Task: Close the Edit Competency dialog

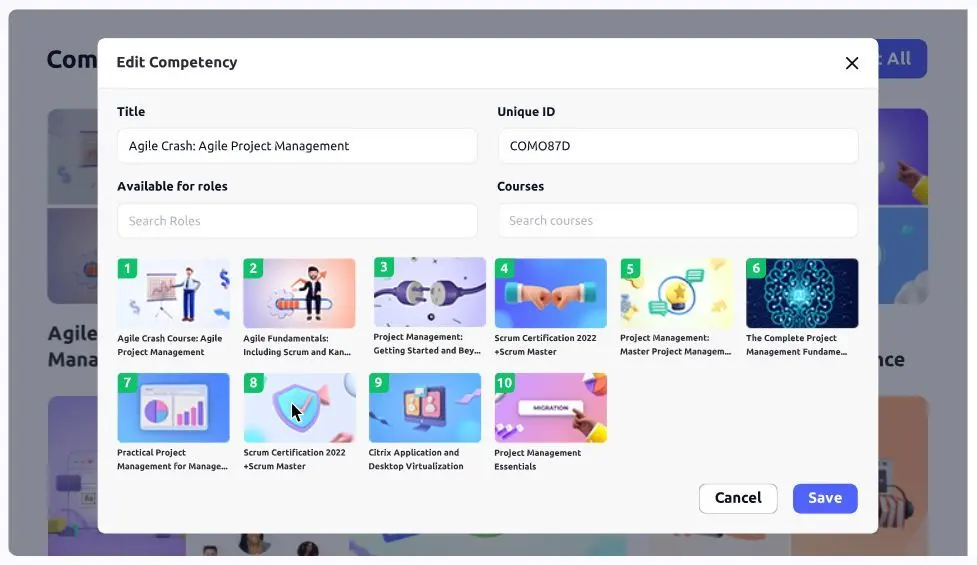Action: point(851,63)
